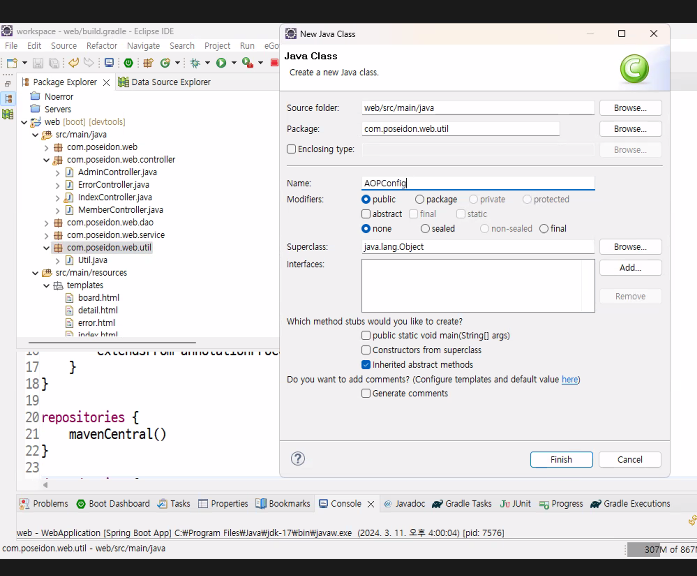Browse for the source folder
The width and height of the screenshot is (697, 576).
click(x=630, y=108)
